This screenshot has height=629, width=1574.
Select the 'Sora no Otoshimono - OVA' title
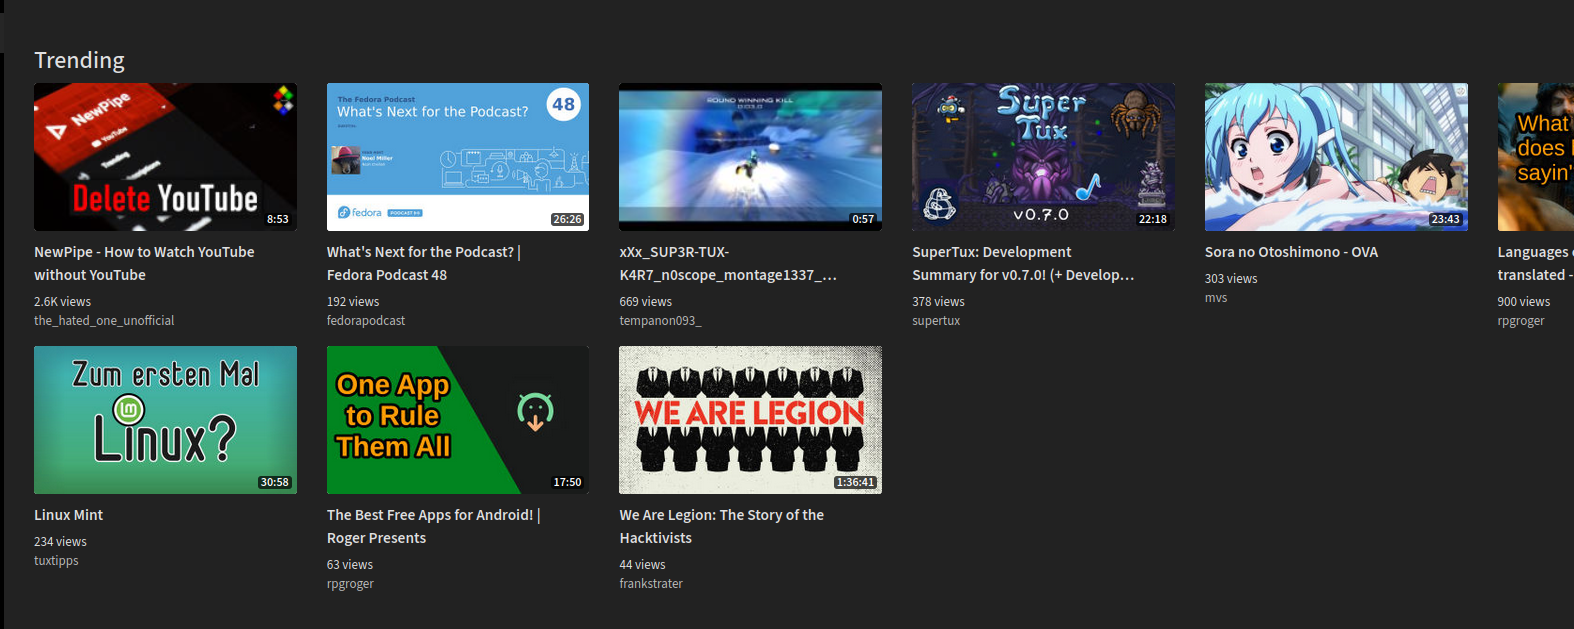click(x=1291, y=252)
